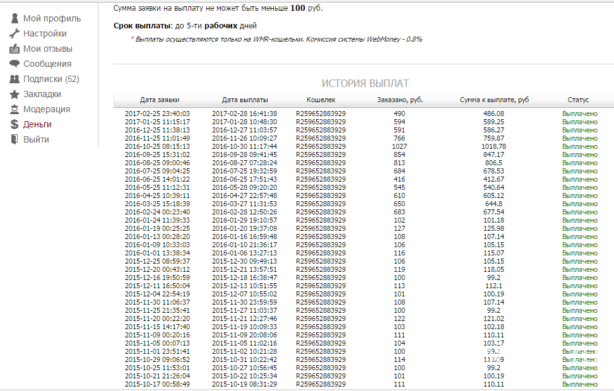Click the Дата заявки column header
This screenshot has height=391, width=614.
tap(159, 100)
